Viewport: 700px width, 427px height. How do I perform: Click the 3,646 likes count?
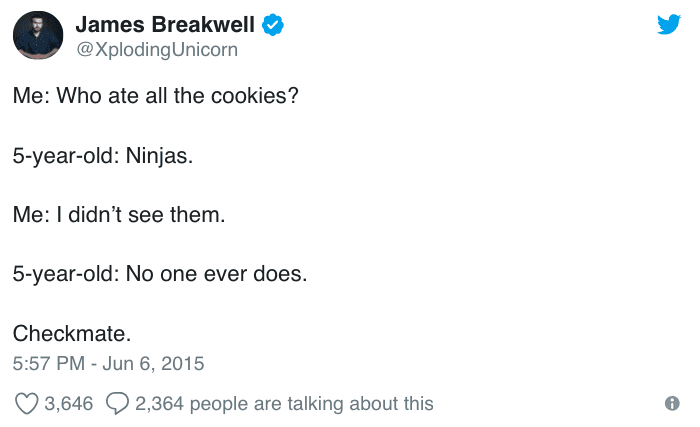(69, 403)
